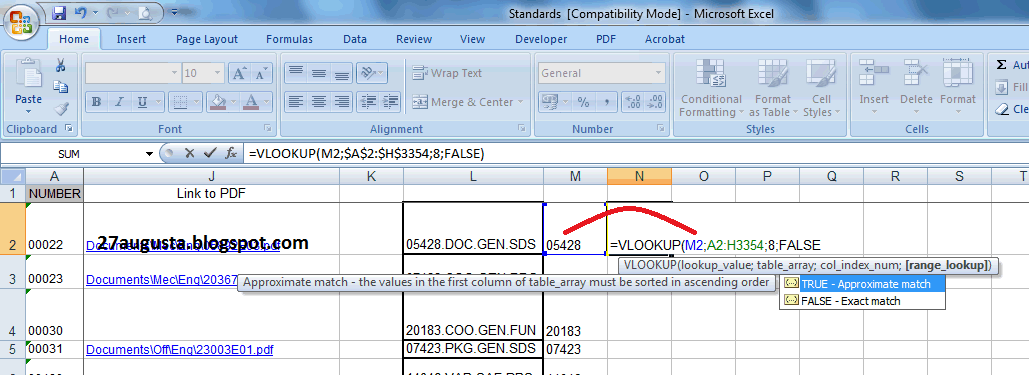Click the Insert Function fx icon

[x=231, y=153]
